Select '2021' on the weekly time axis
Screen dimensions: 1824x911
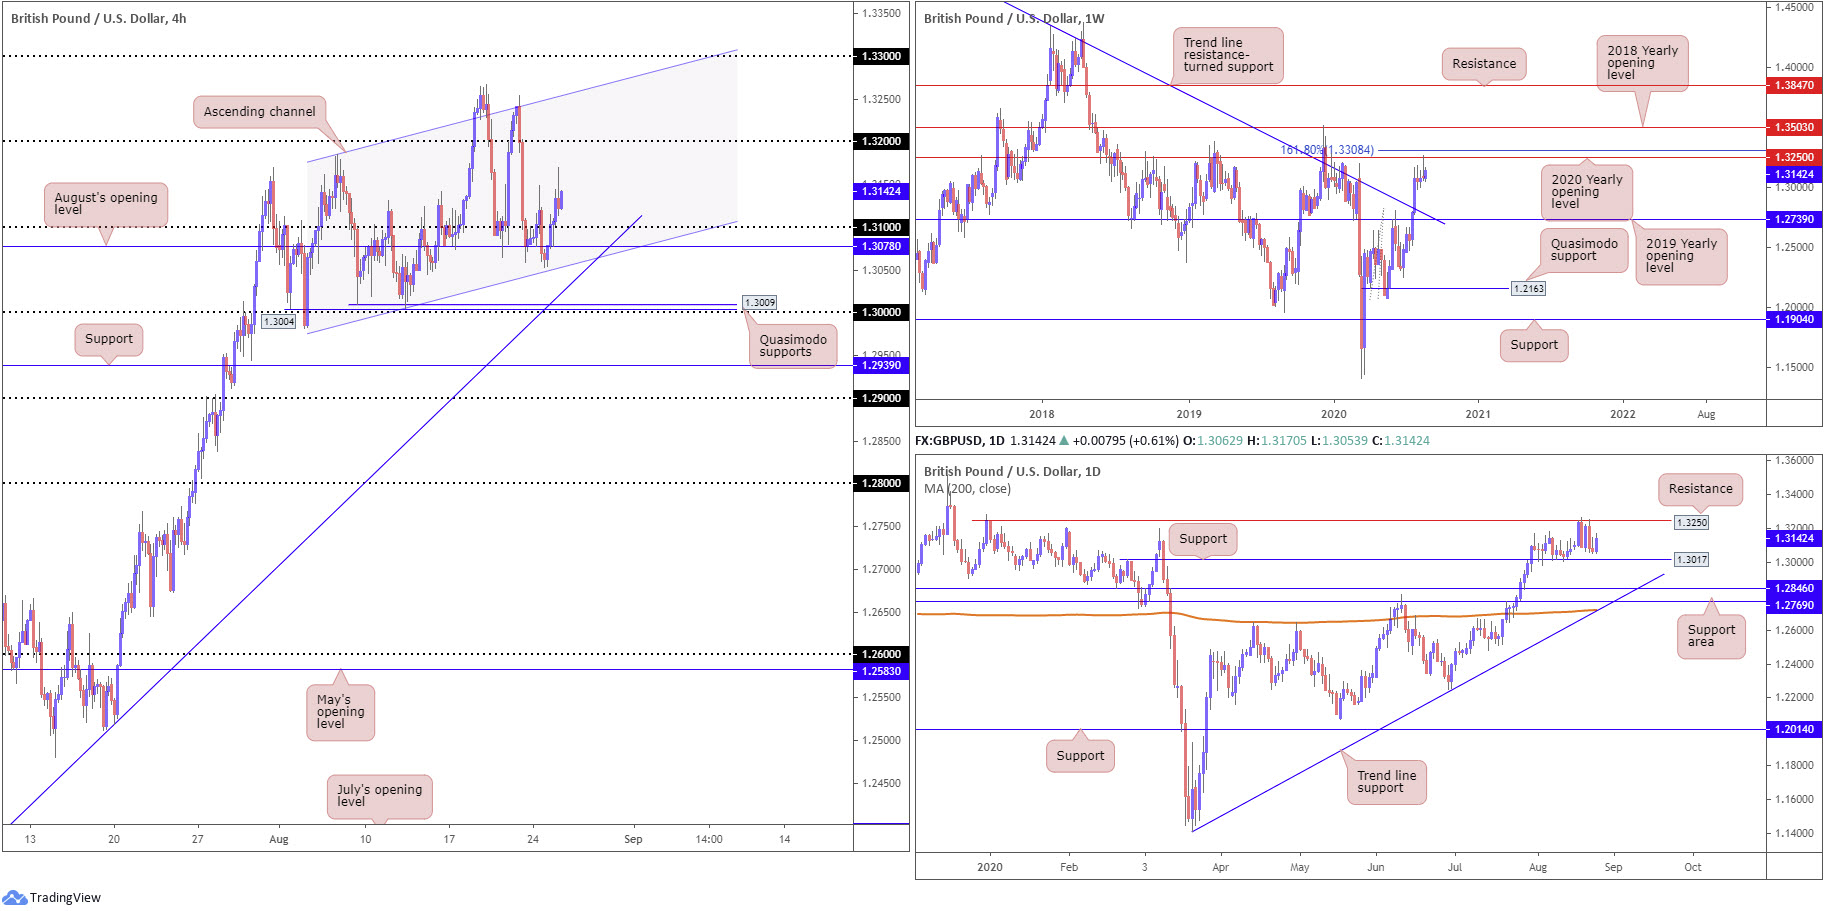[x=1478, y=414]
